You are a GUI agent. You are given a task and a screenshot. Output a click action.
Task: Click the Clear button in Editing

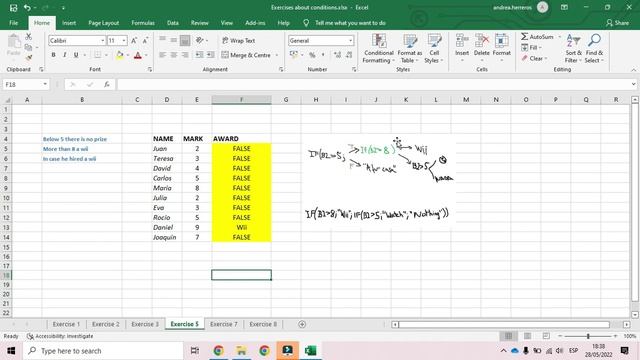pyautogui.click(x=534, y=58)
